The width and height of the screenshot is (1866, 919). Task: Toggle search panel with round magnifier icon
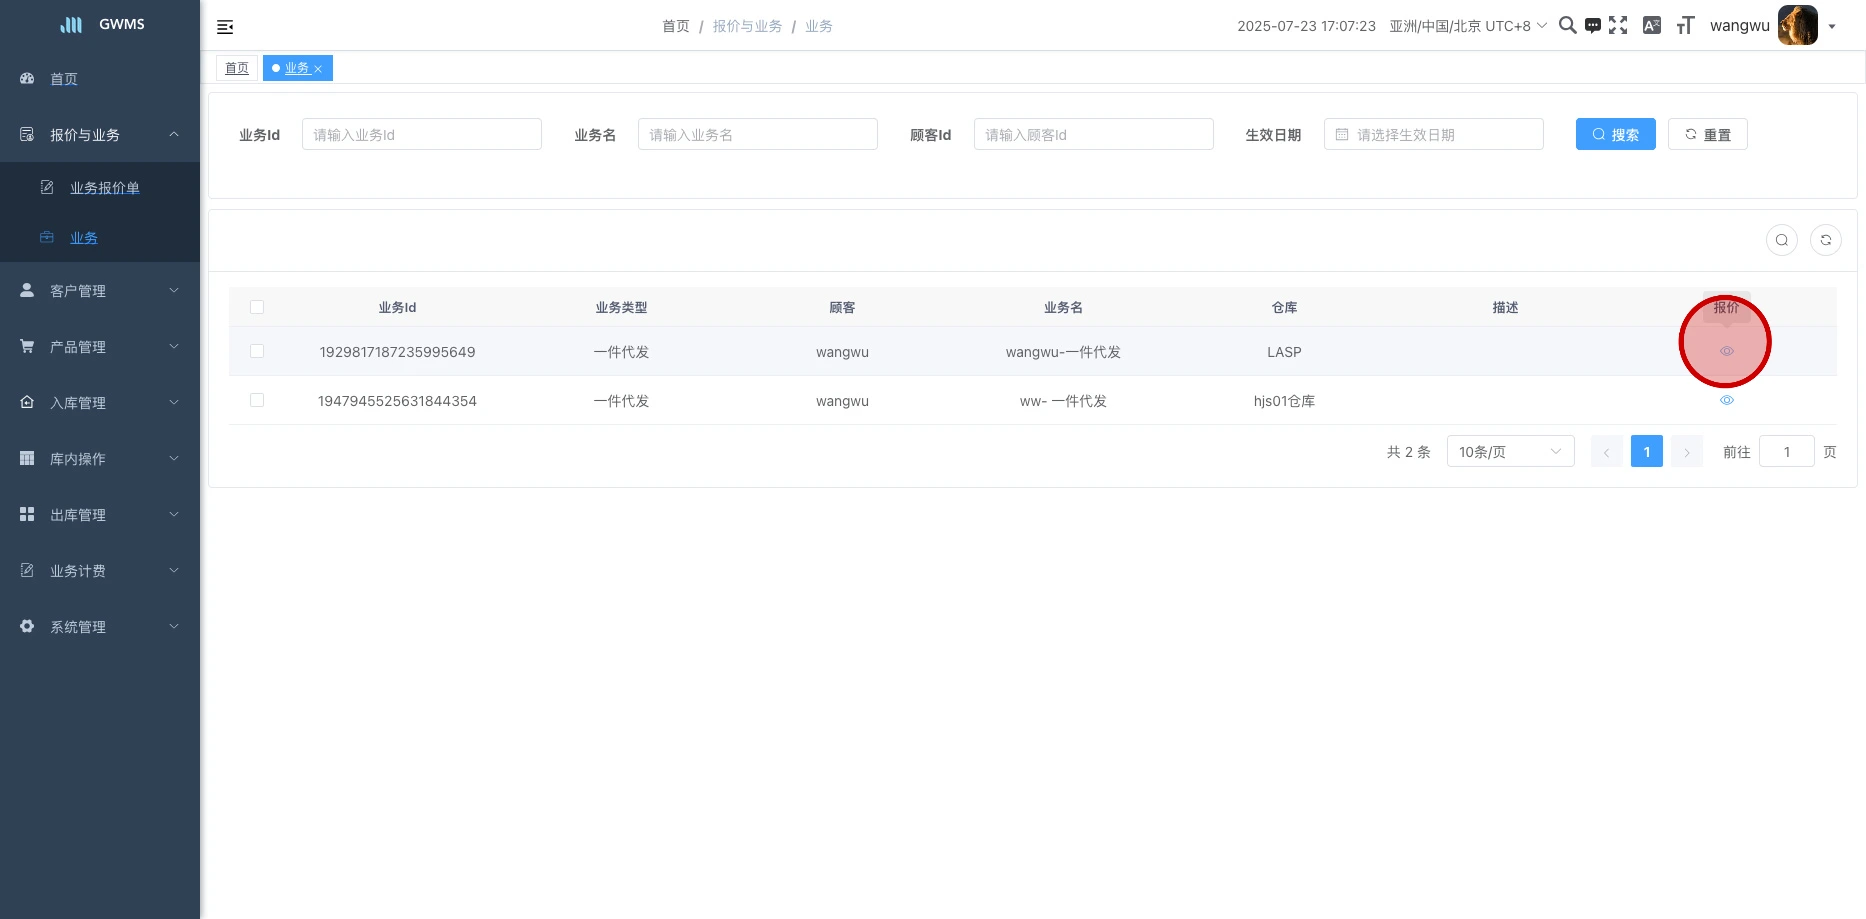1781,240
